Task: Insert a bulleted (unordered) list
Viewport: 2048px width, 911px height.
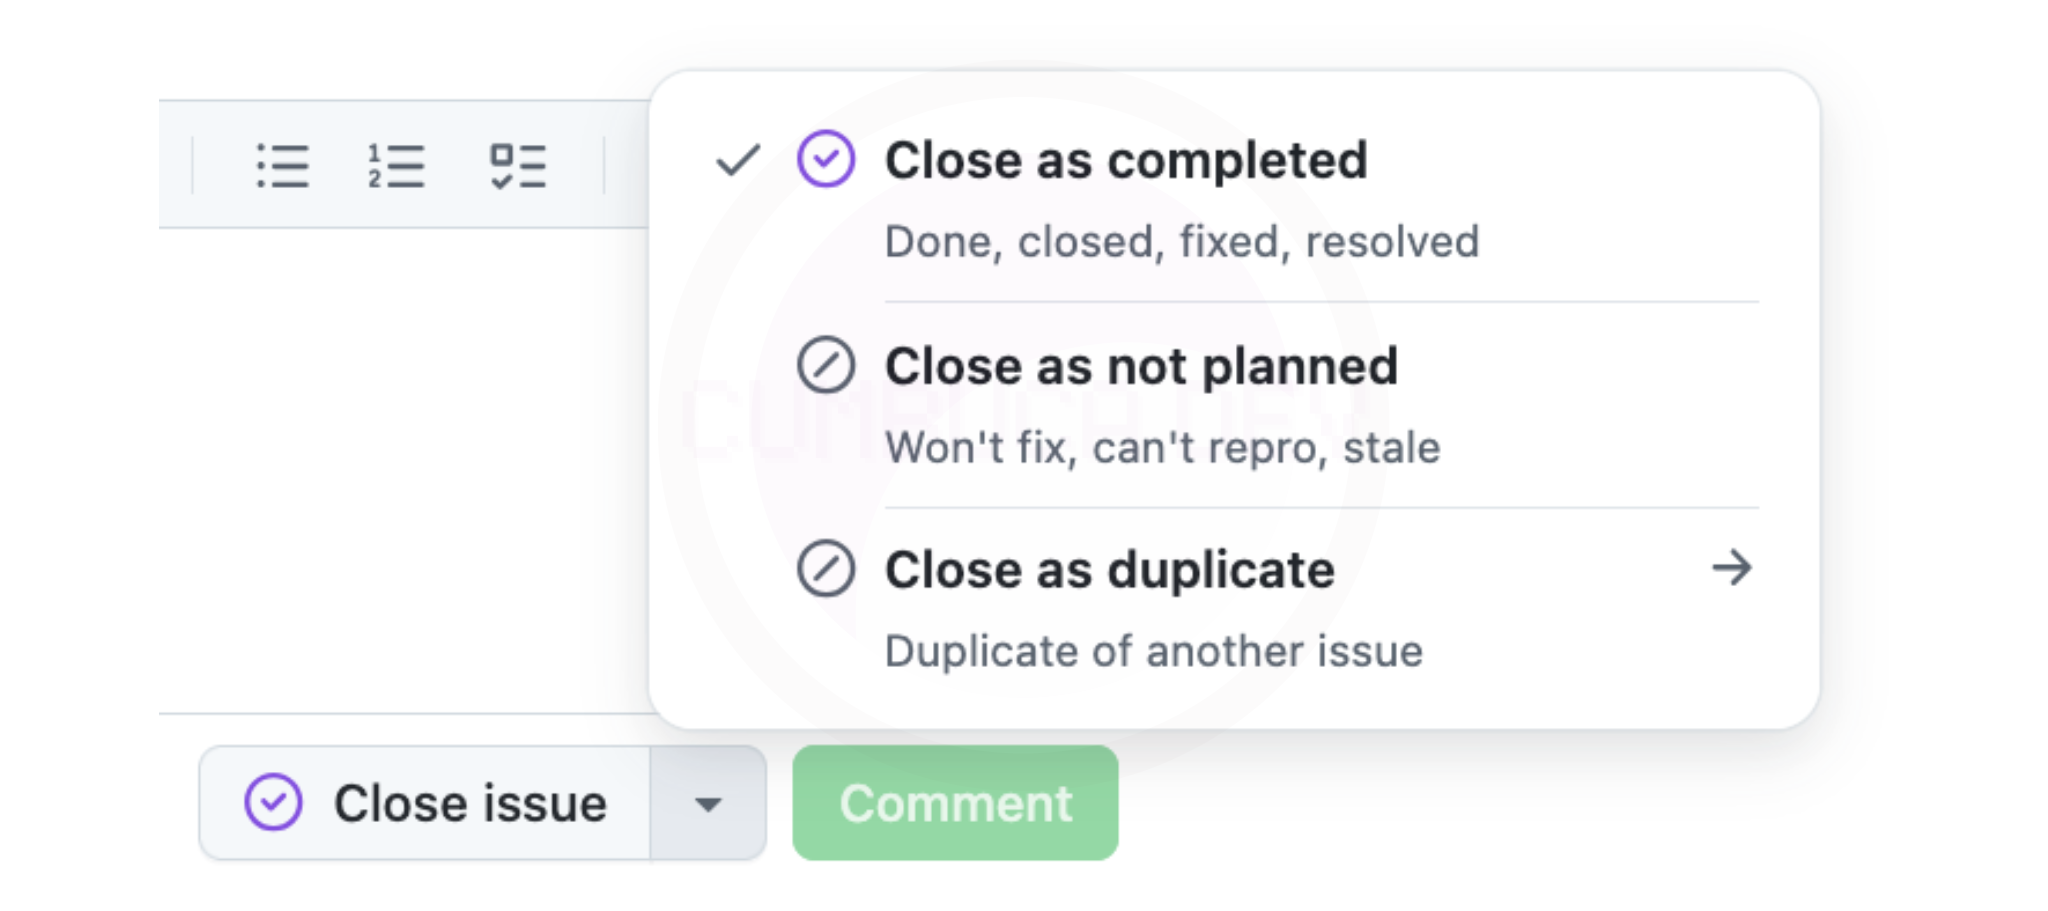Action: (282, 166)
